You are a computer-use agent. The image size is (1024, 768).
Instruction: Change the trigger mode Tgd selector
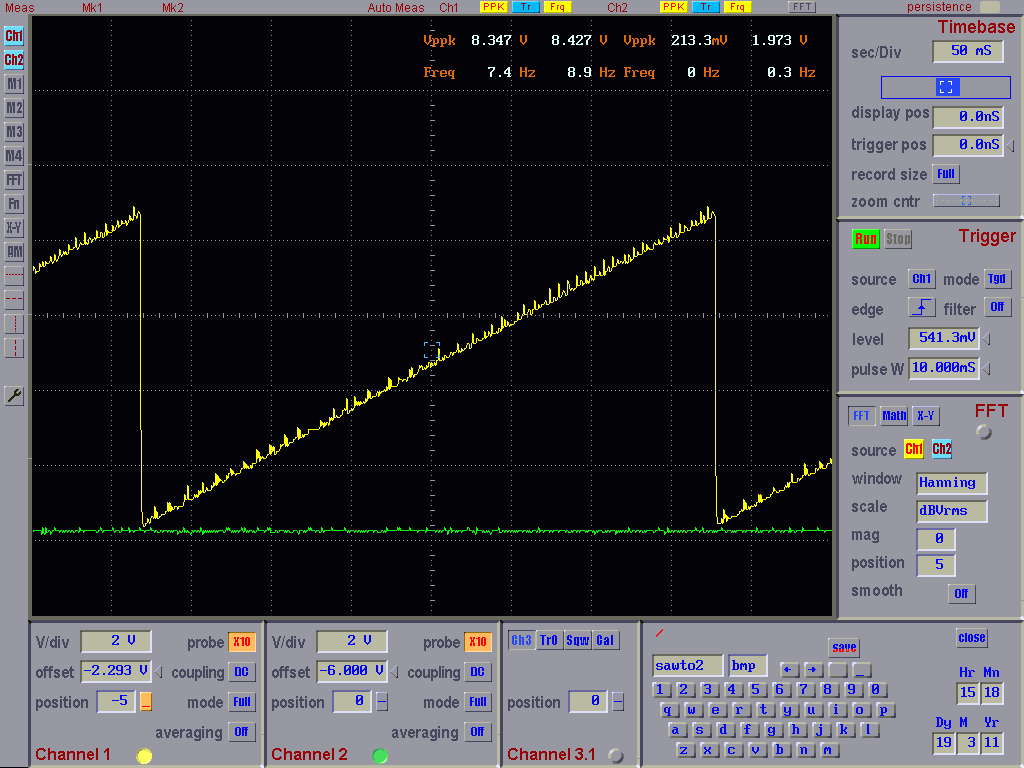coord(997,279)
